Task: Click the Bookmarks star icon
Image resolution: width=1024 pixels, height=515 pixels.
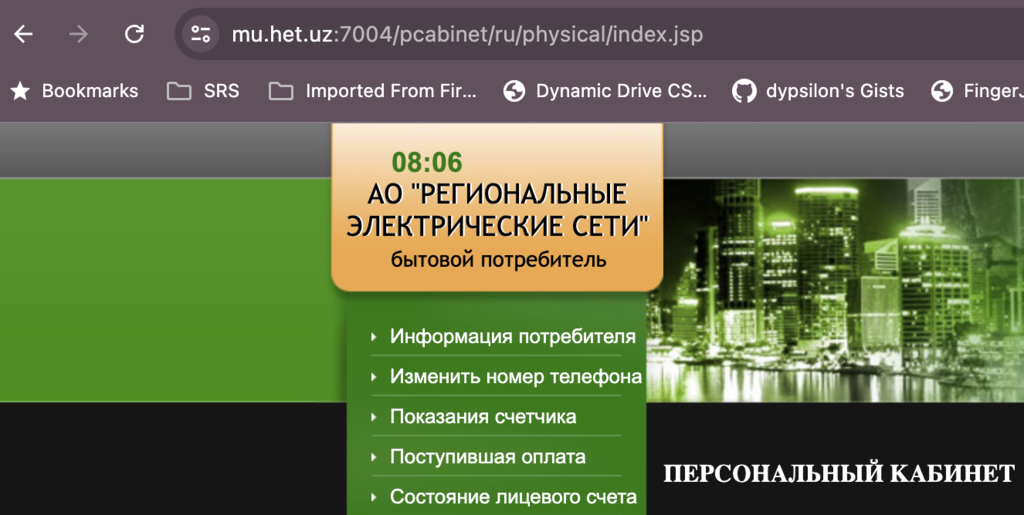Action: coord(20,91)
